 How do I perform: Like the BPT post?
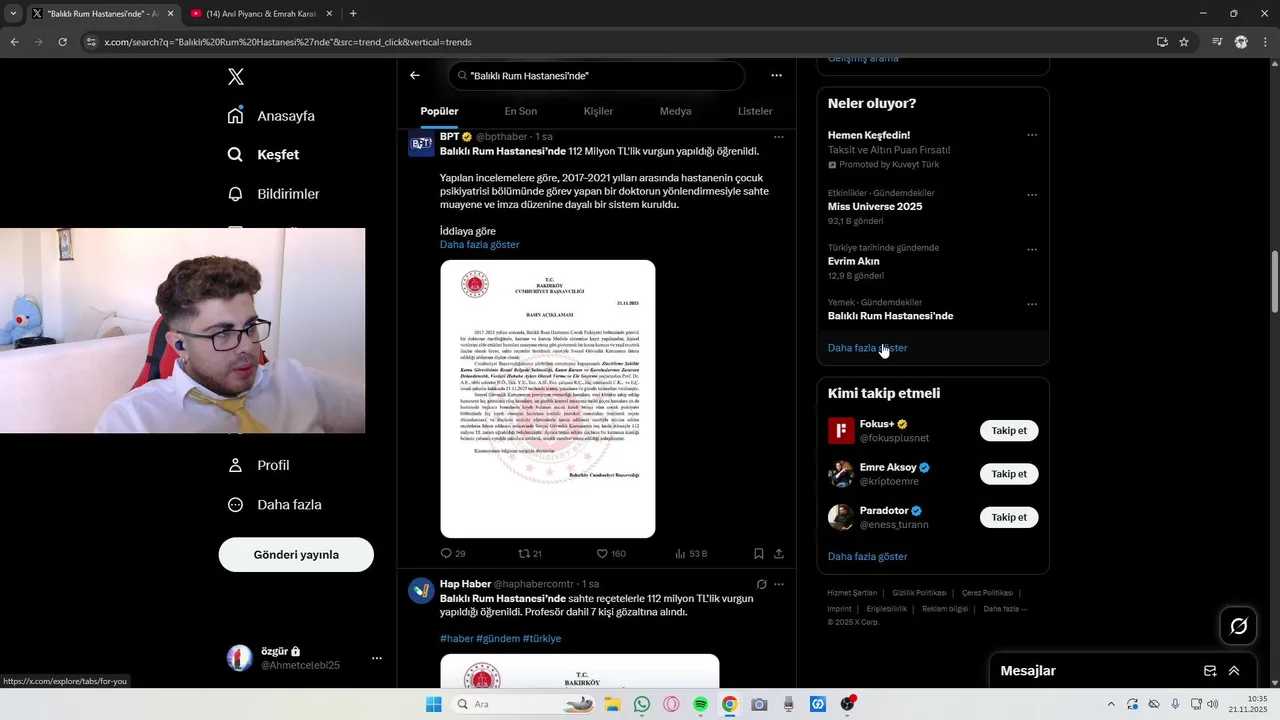pos(602,554)
